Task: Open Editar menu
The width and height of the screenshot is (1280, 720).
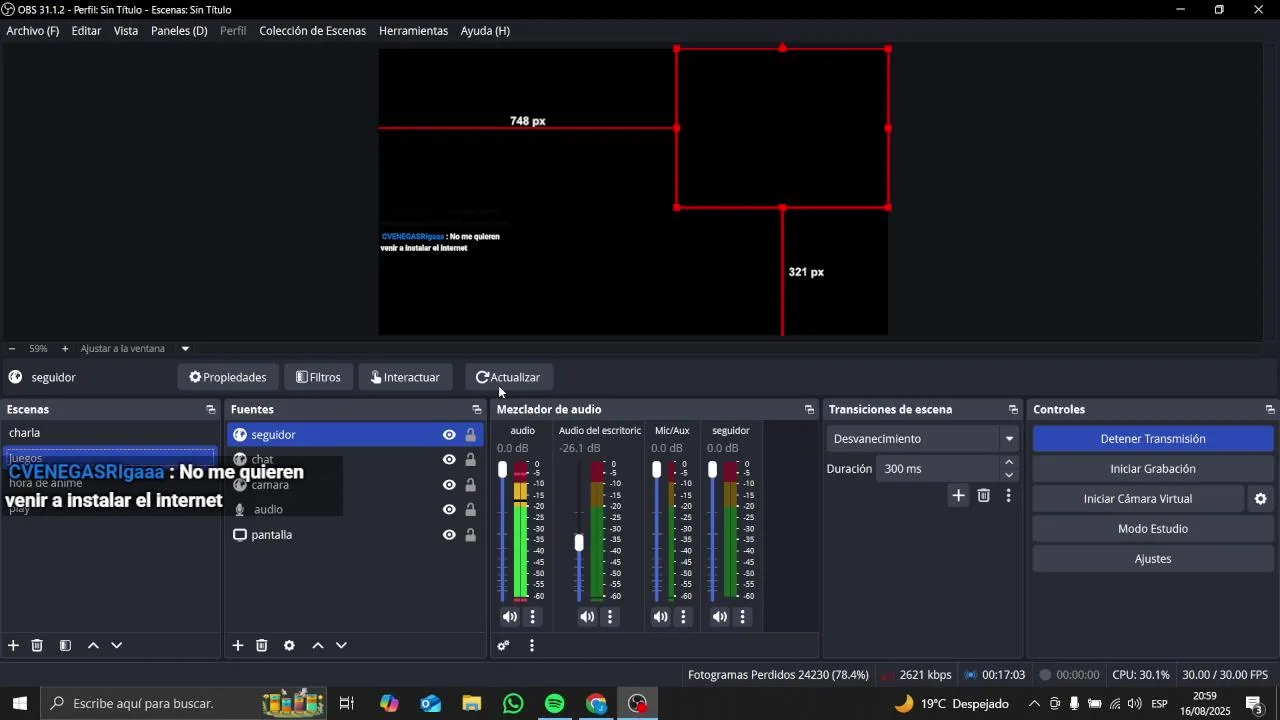Action: 86,31
